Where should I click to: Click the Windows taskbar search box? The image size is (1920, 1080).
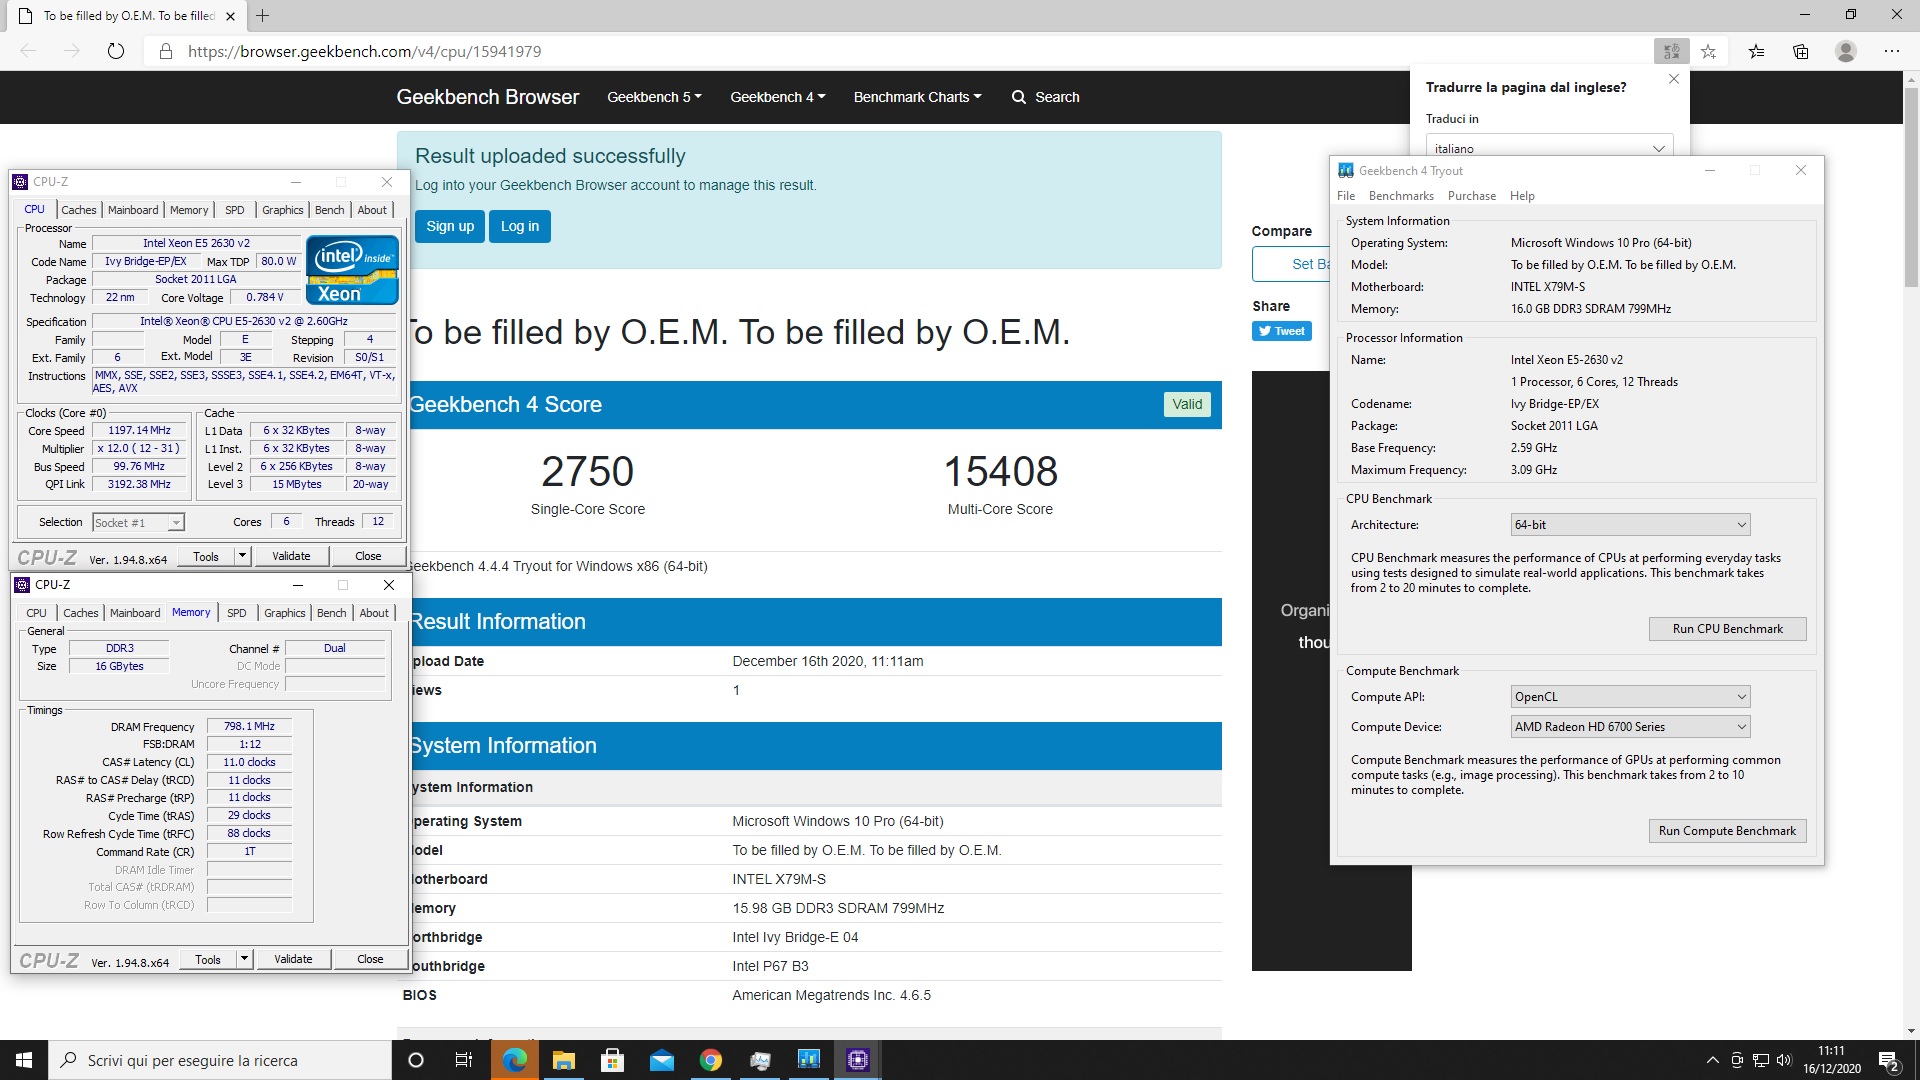click(220, 1060)
